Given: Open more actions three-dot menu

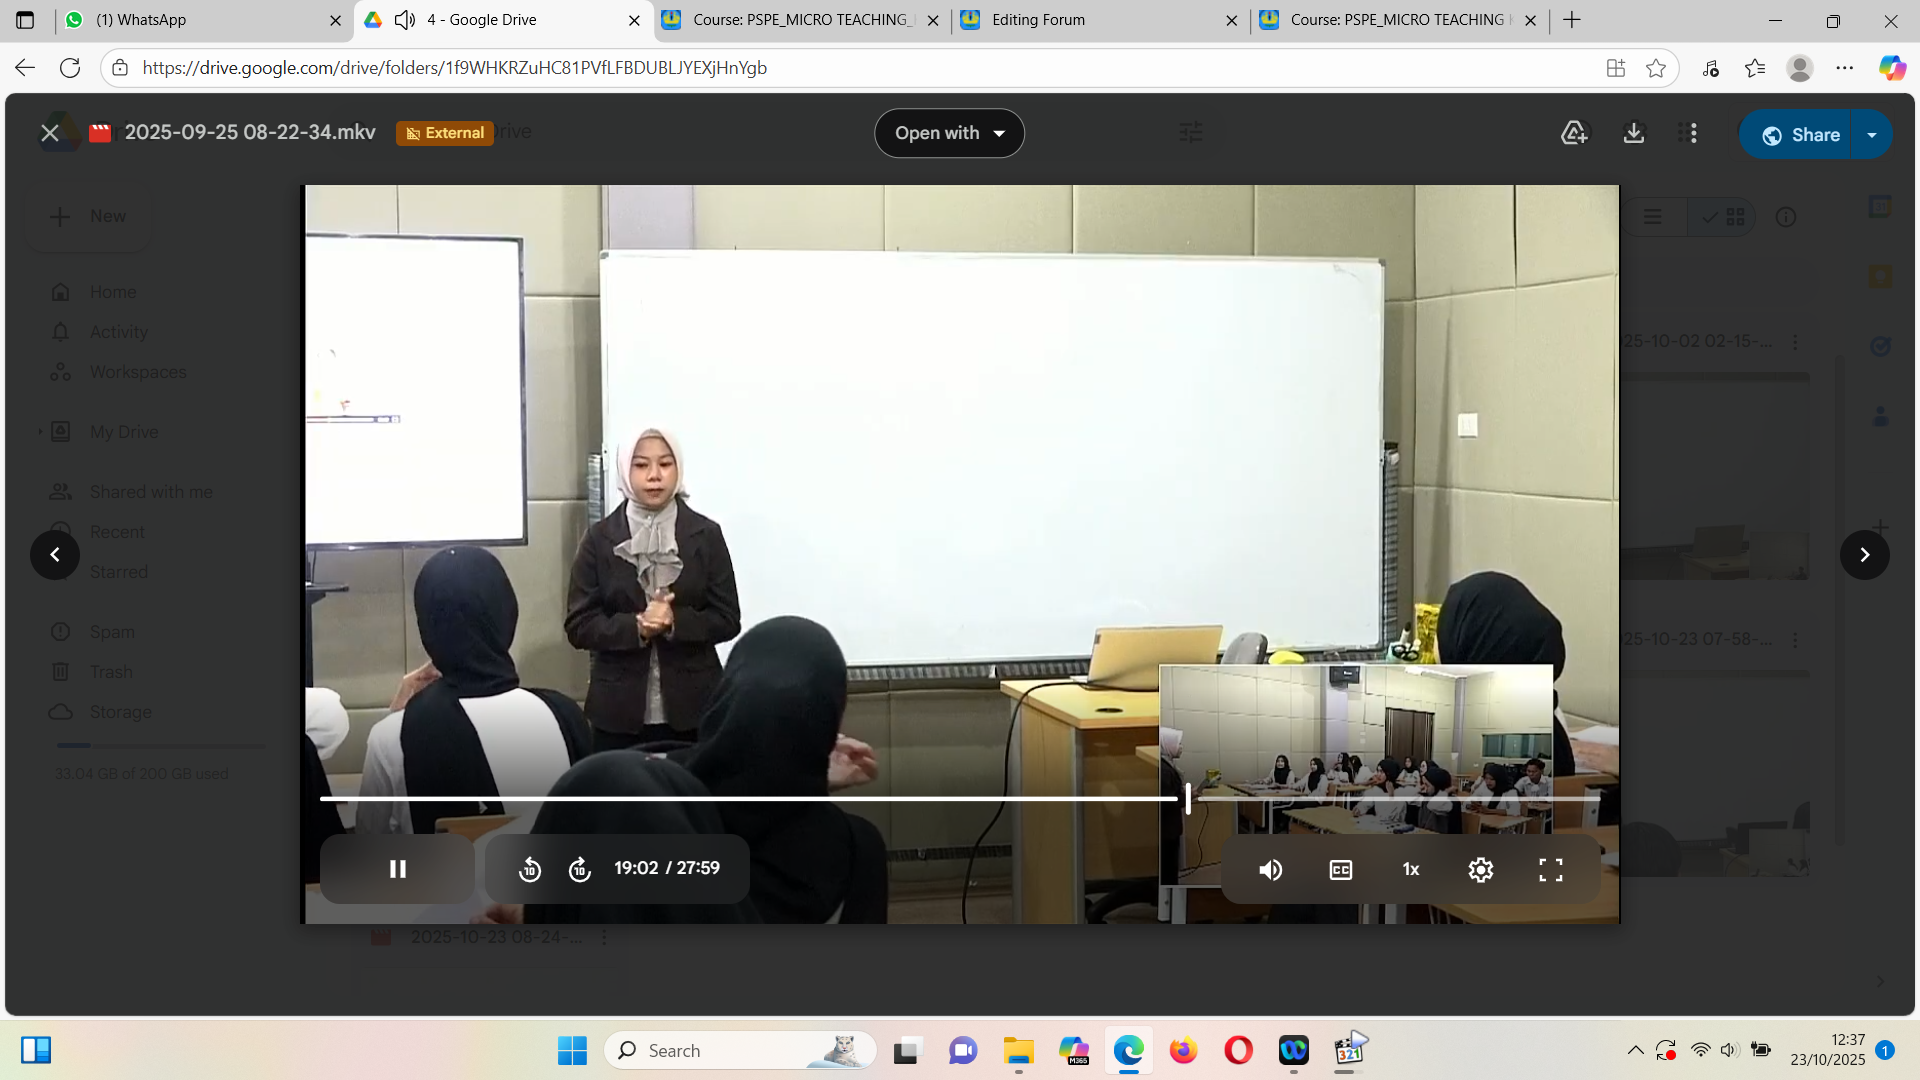Looking at the screenshot, I should (1693, 133).
